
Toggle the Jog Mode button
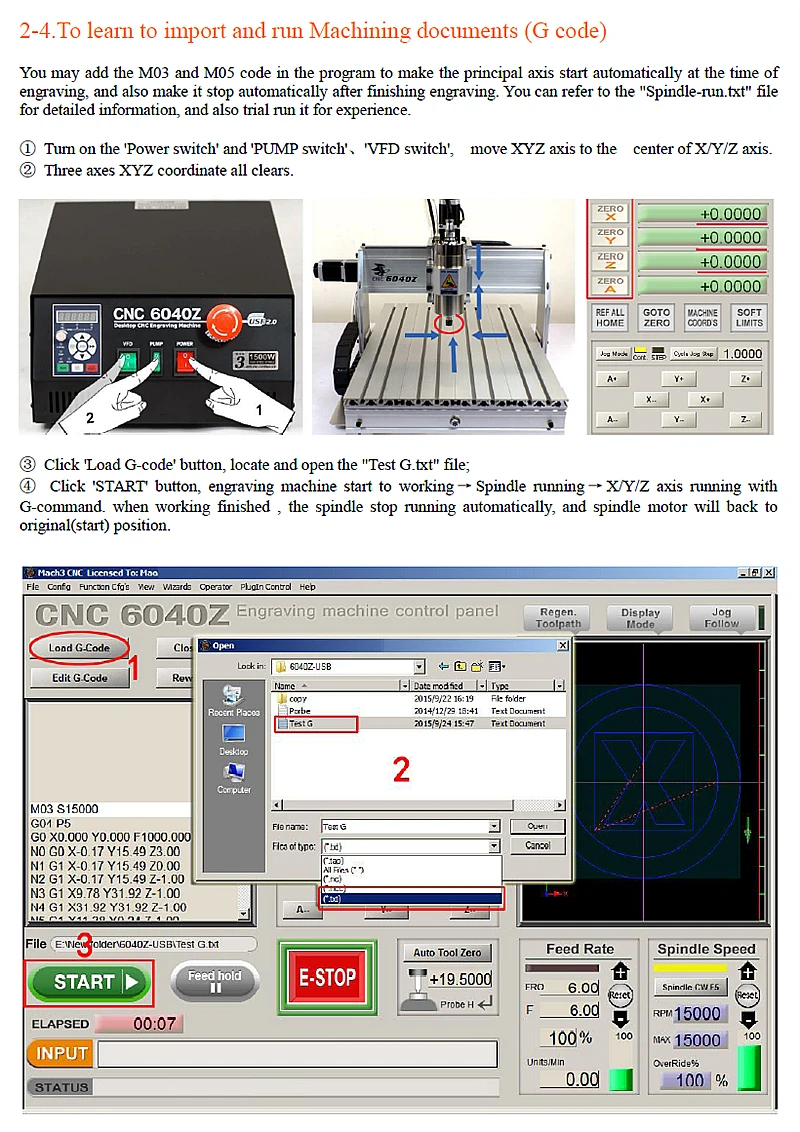point(613,354)
